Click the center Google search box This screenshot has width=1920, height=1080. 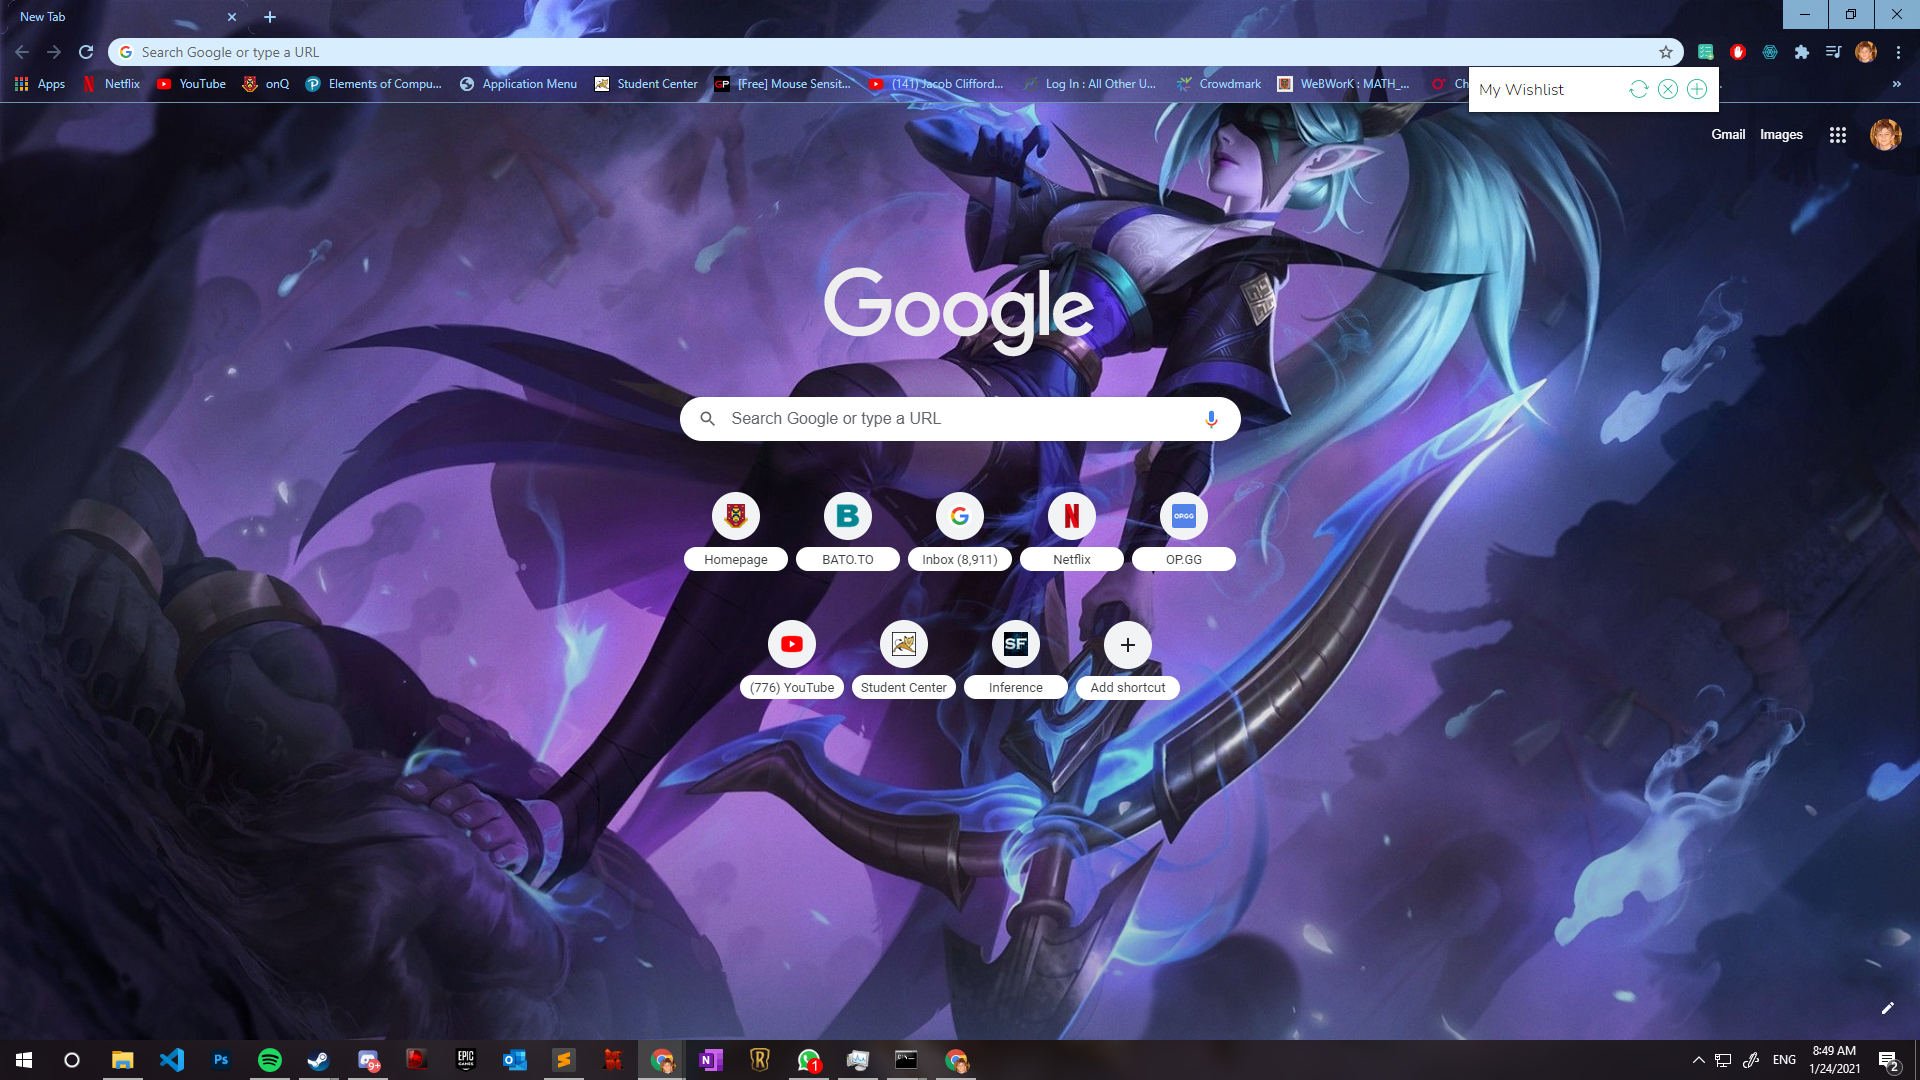(x=958, y=419)
